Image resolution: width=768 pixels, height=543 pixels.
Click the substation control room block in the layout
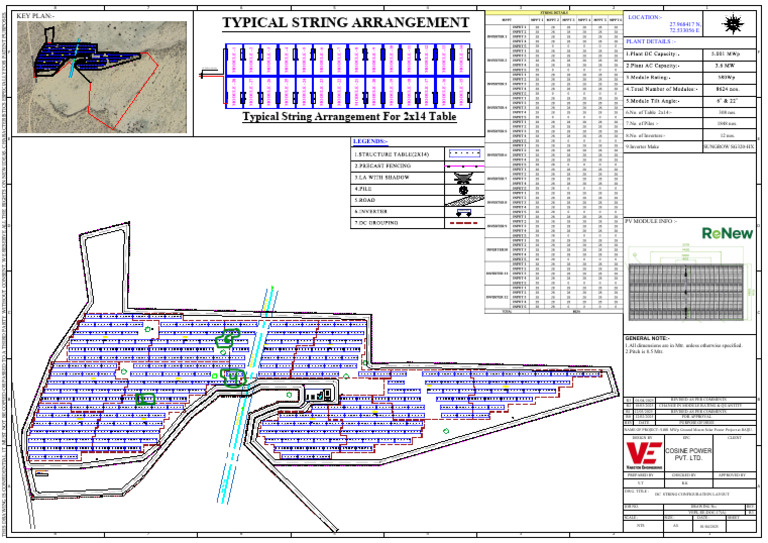(319, 393)
